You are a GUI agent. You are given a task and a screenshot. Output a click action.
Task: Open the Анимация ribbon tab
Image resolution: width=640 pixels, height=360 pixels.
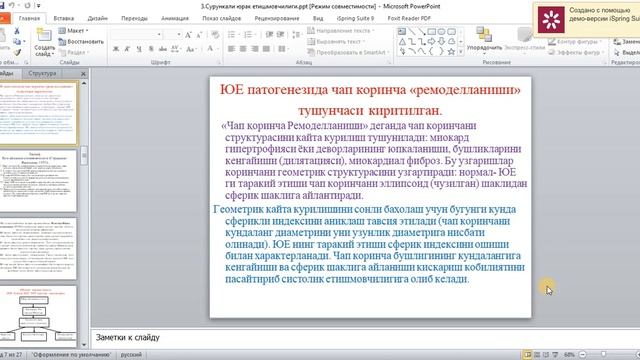tap(175, 18)
